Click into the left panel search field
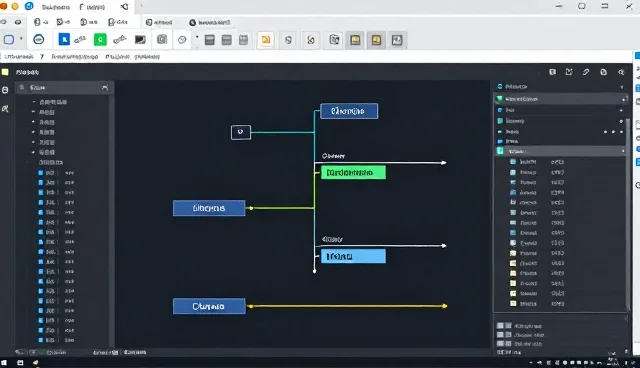This screenshot has height=368, width=640. coord(63,87)
